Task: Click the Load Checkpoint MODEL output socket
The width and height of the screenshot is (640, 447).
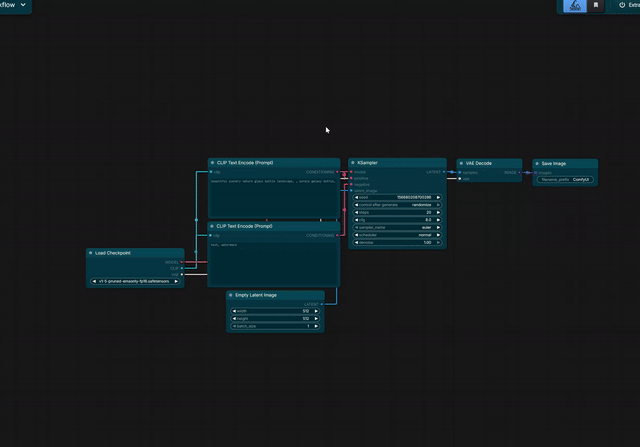Action: pyautogui.click(x=182, y=262)
